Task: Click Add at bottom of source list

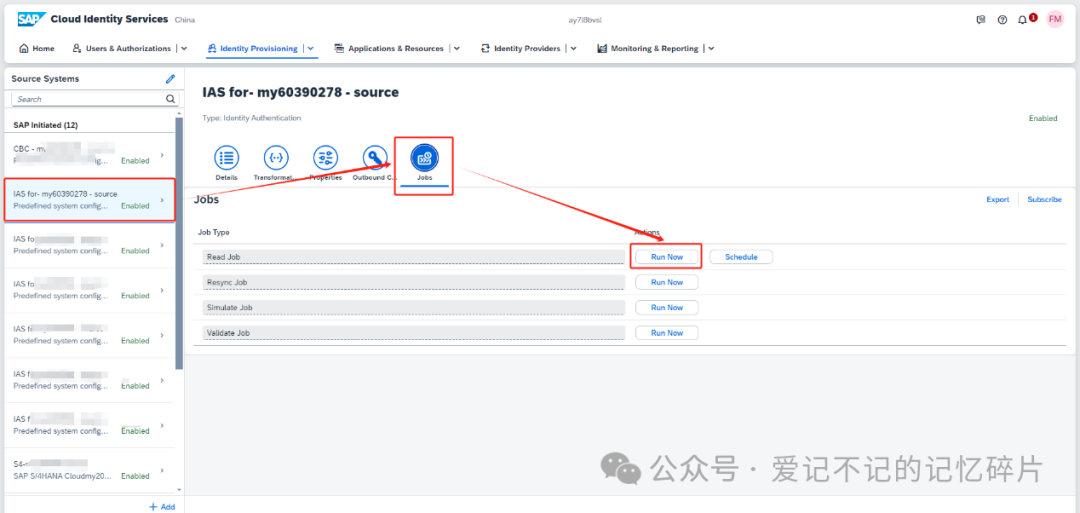Action: (x=162, y=507)
